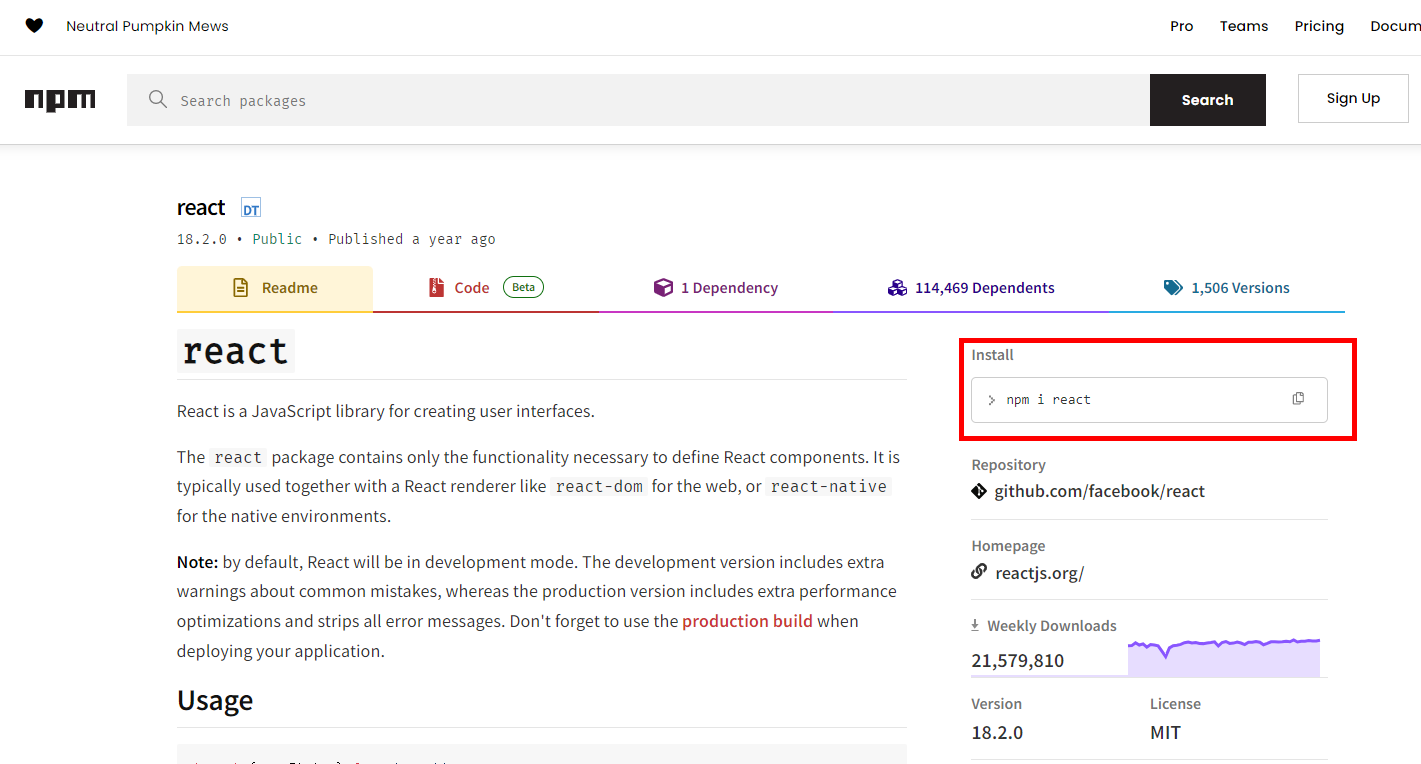
Task: Open the Teams menu link
Action: point(1244,26)
